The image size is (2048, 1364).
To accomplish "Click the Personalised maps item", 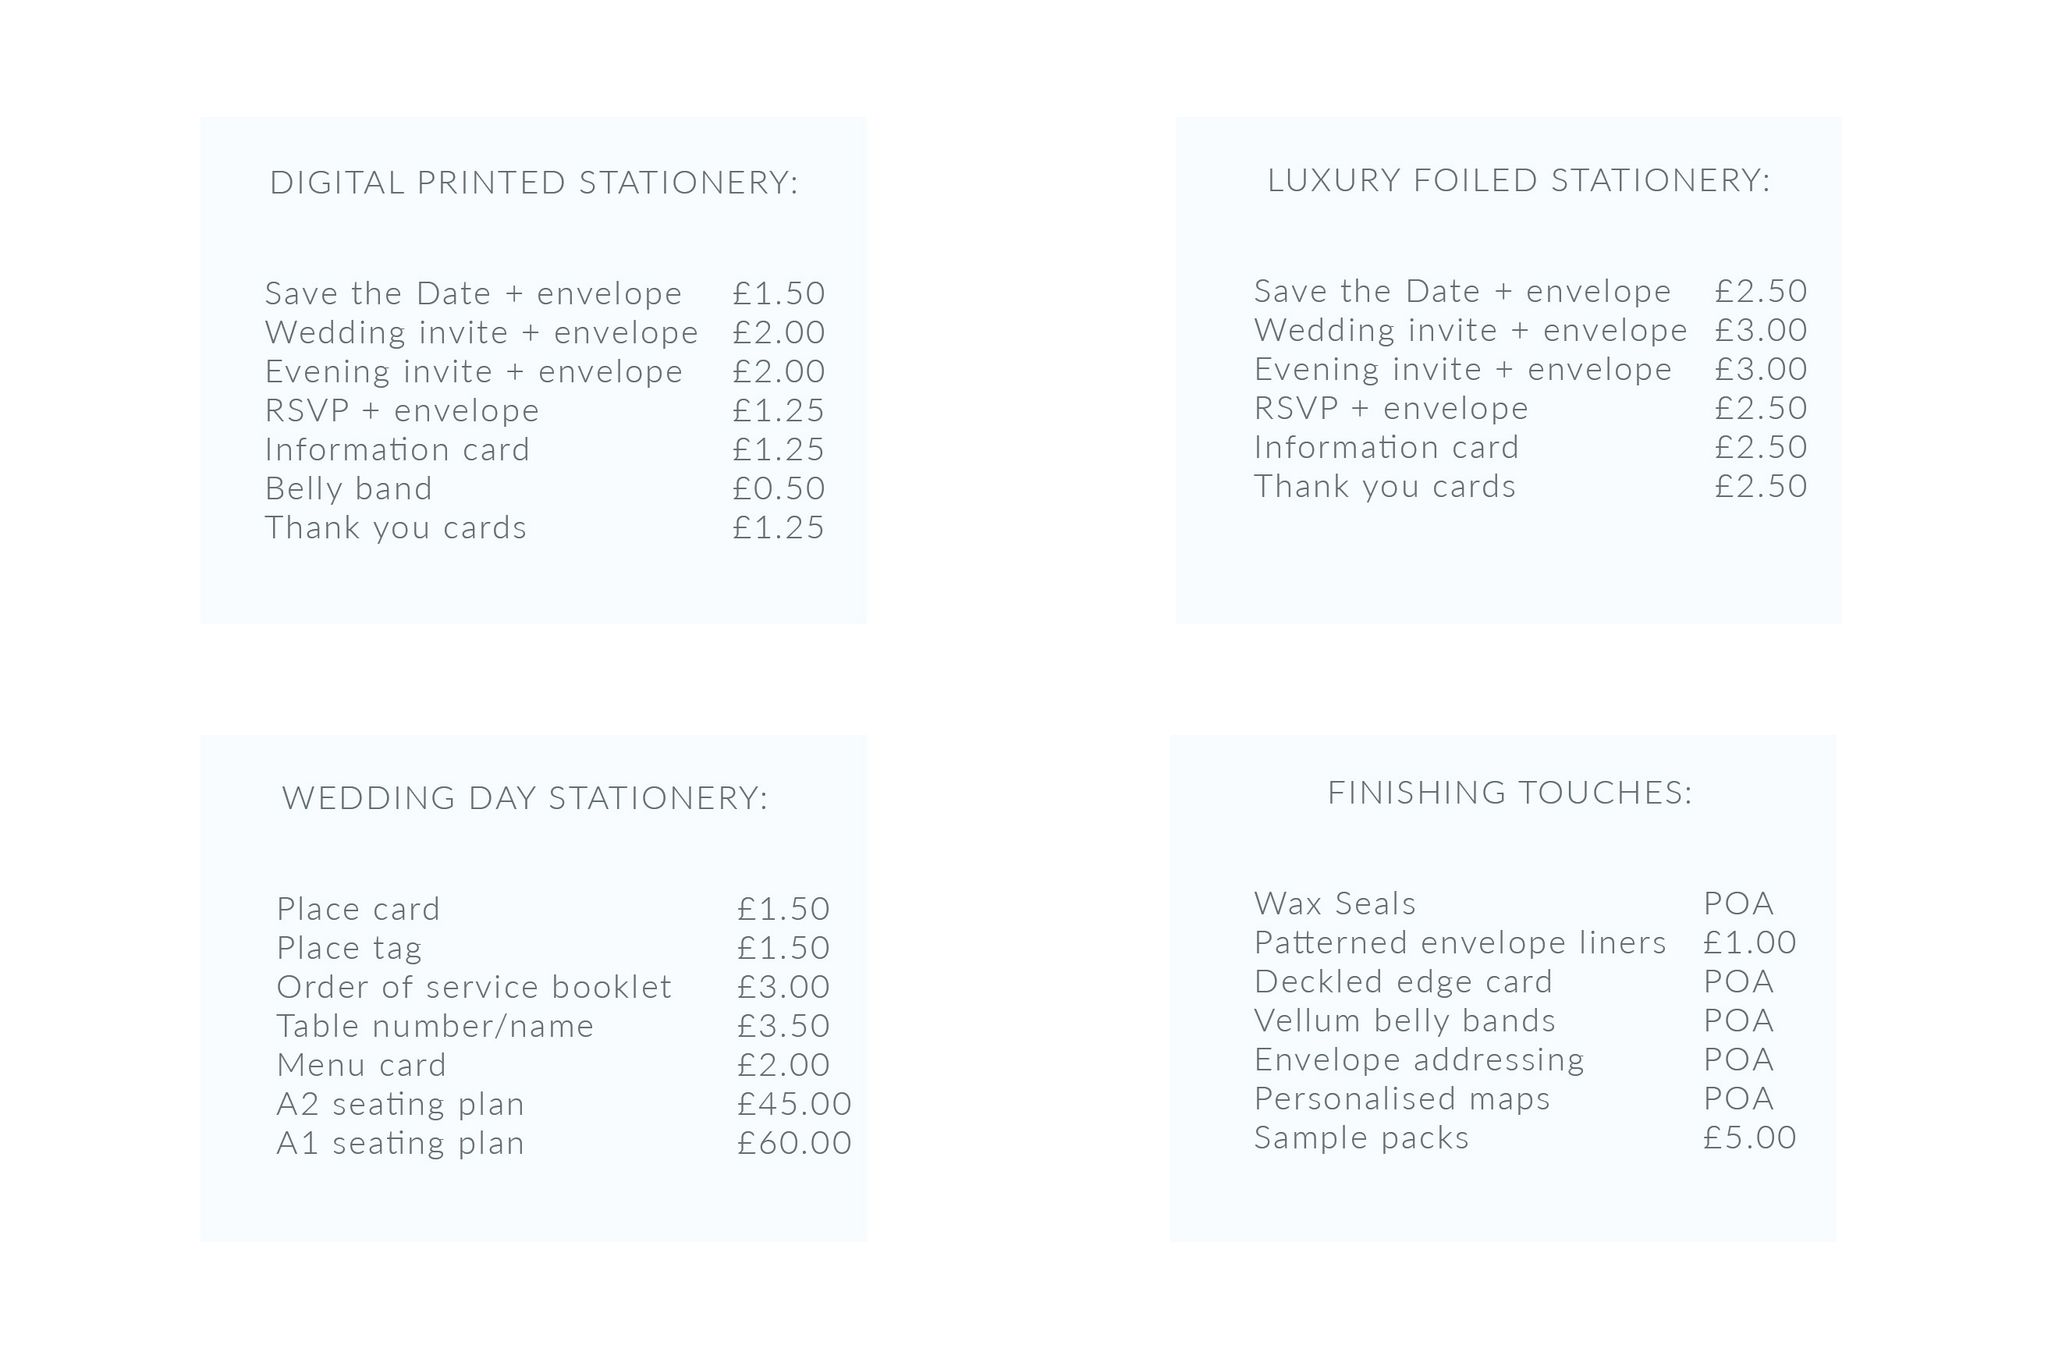I will tap(1402, 1099).
